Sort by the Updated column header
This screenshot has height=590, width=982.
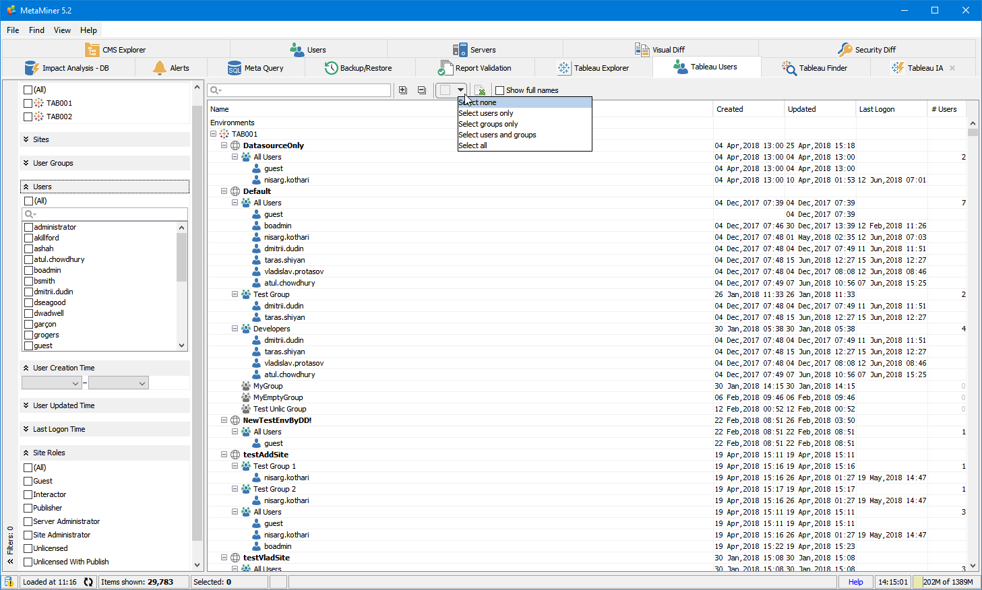820,109
